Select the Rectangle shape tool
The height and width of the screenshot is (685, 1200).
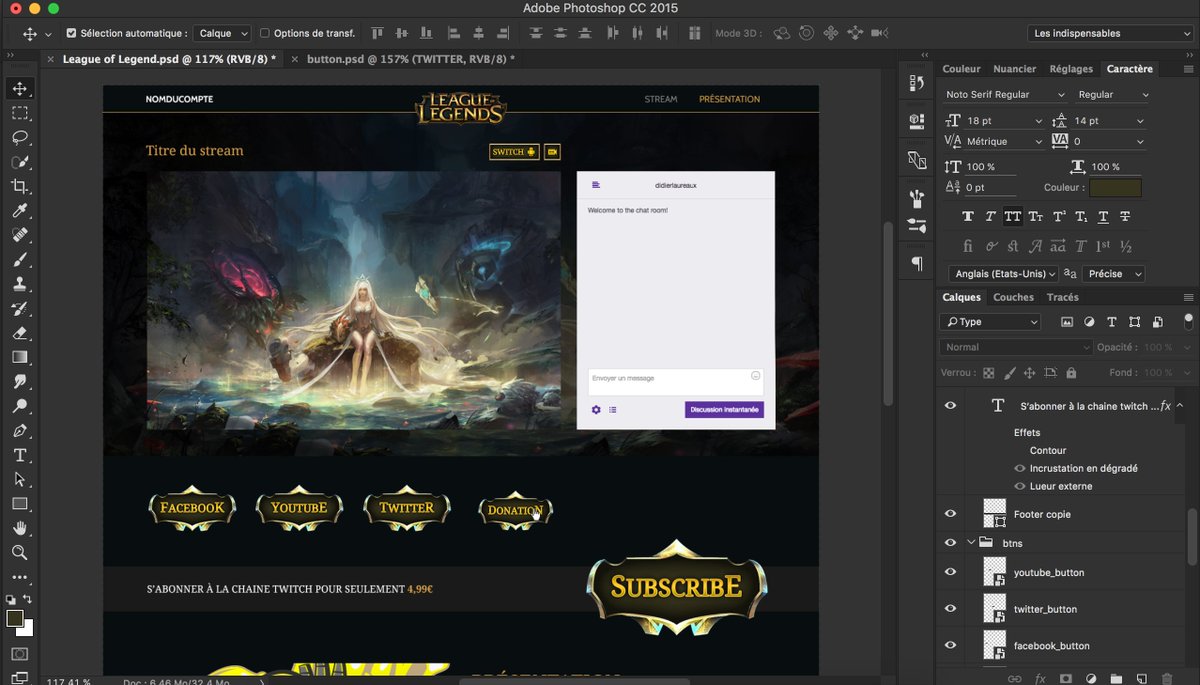(x=19, y=503)
